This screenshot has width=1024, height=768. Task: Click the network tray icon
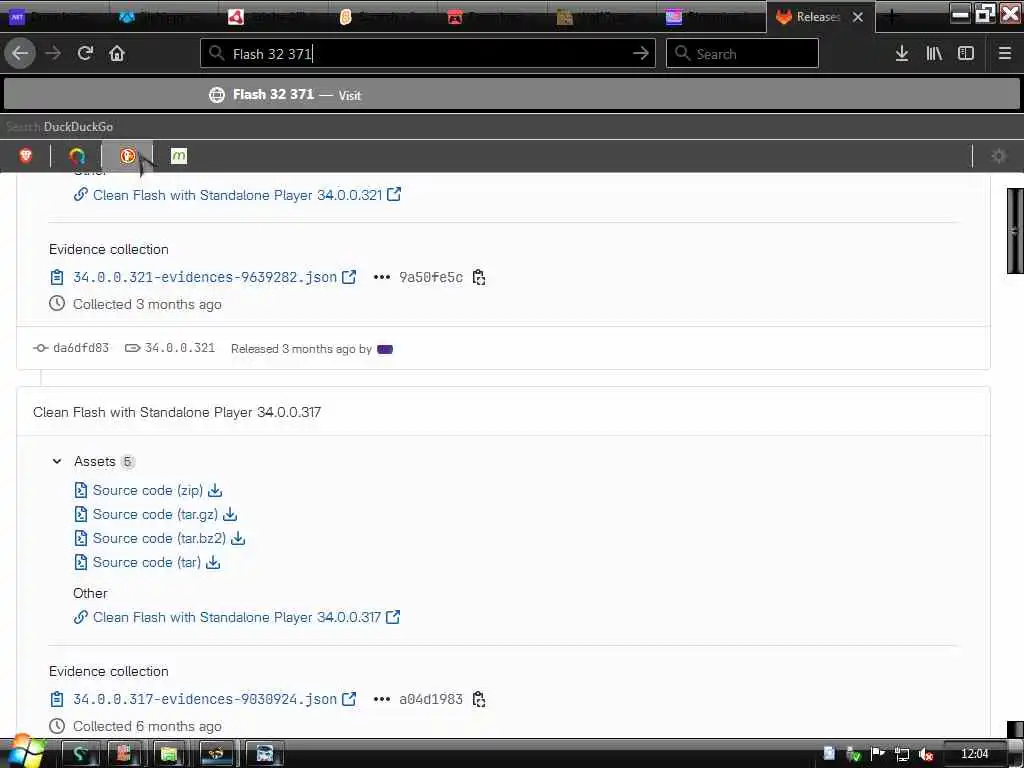[902, 754]
